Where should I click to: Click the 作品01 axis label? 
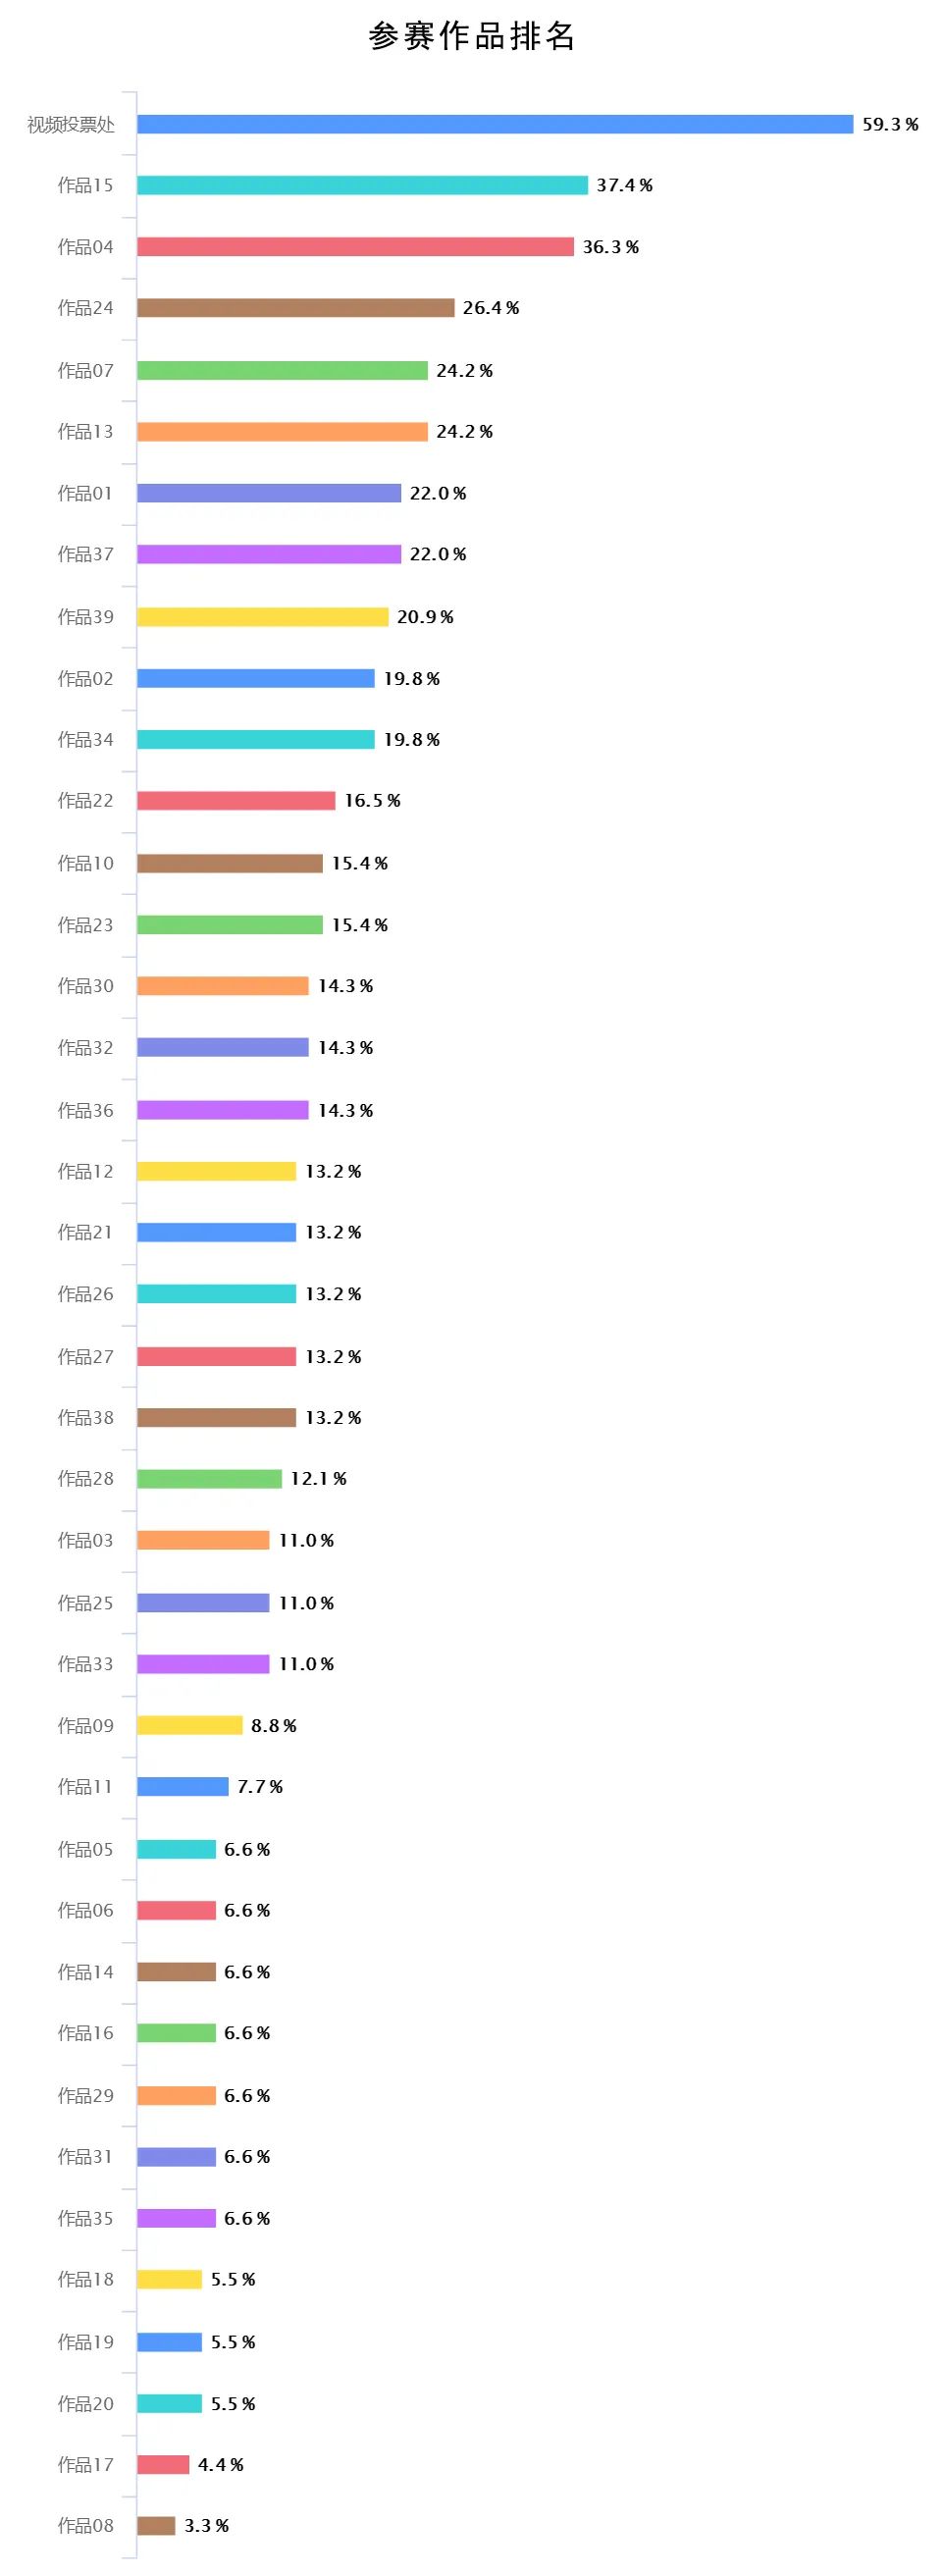click(85, 493)
